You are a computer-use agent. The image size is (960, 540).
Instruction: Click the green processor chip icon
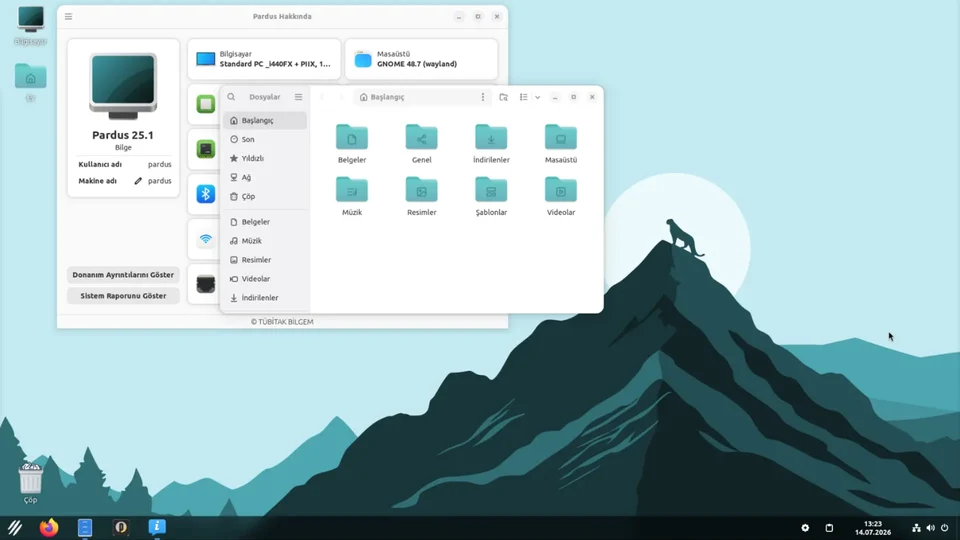point(206,104)
